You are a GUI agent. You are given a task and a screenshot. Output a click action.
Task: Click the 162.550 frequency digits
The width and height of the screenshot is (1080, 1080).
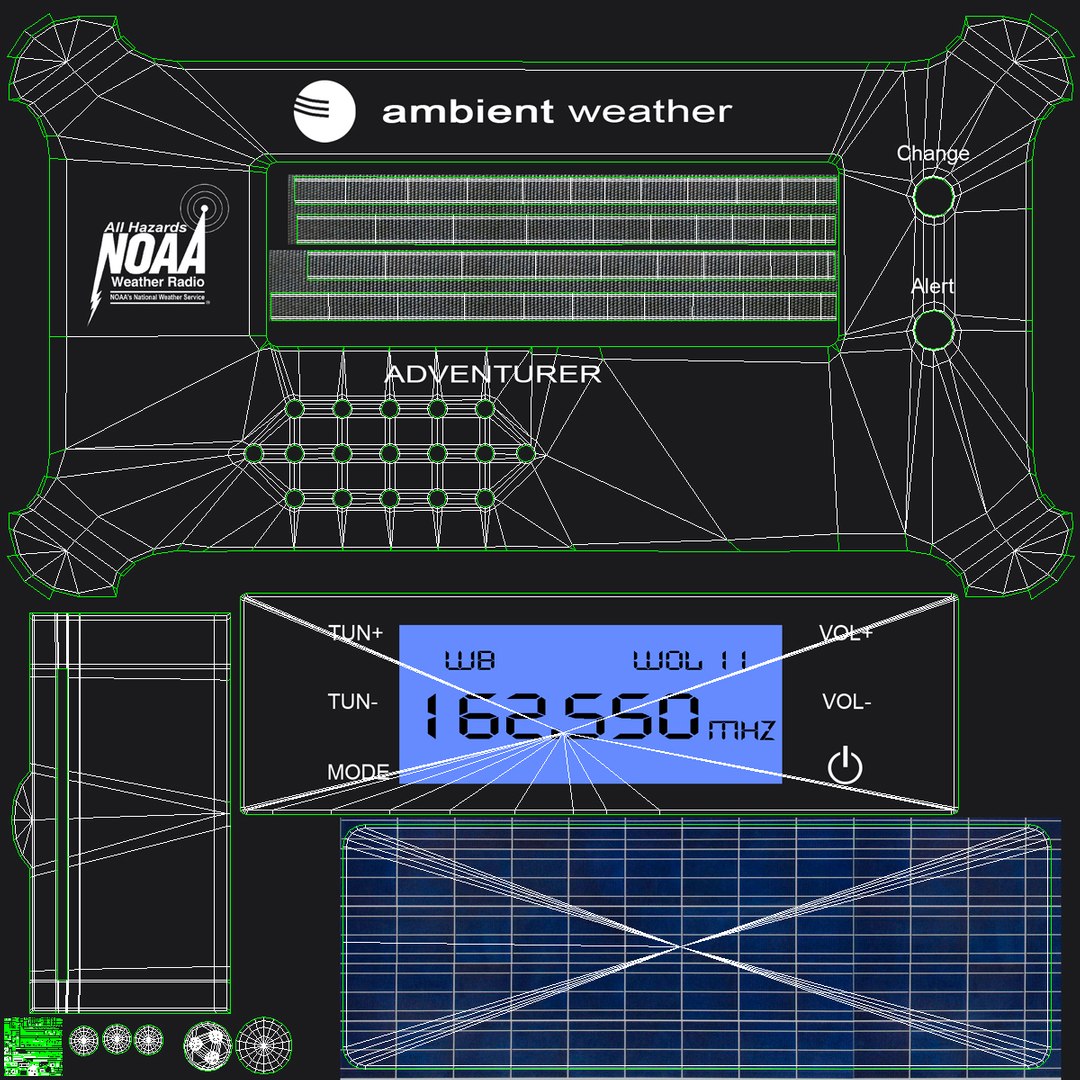[561, 716]
